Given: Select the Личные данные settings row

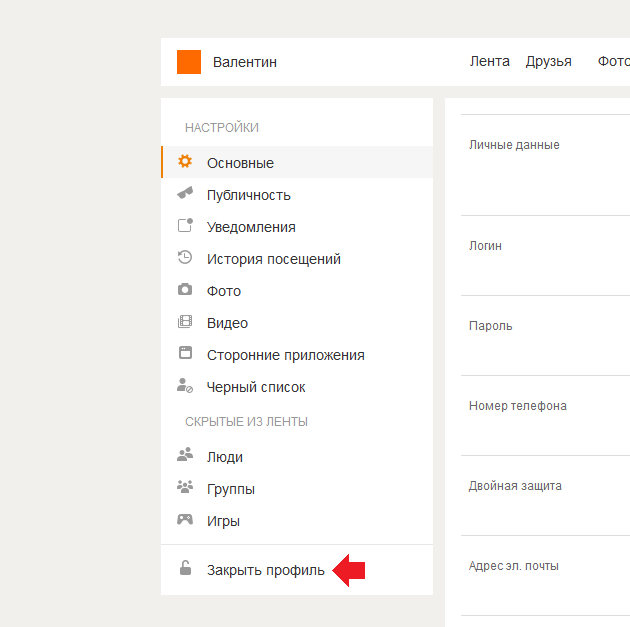Looking at the screenshot, I should pyautogui.click(x=514, y=145).
